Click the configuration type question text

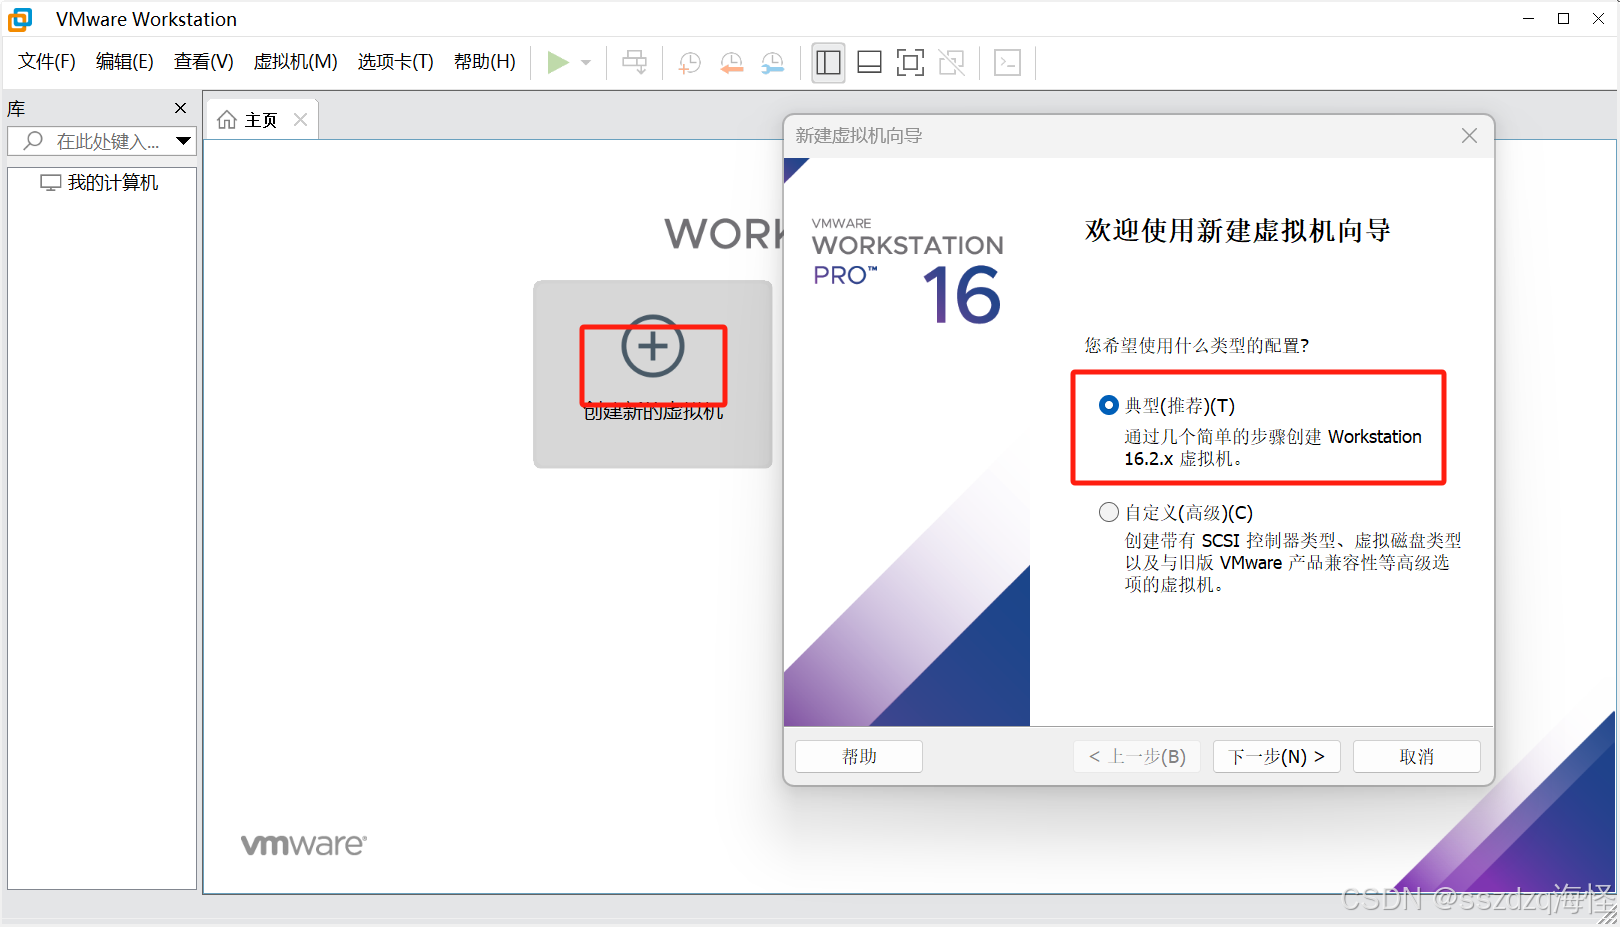[x=1197, y=345]
